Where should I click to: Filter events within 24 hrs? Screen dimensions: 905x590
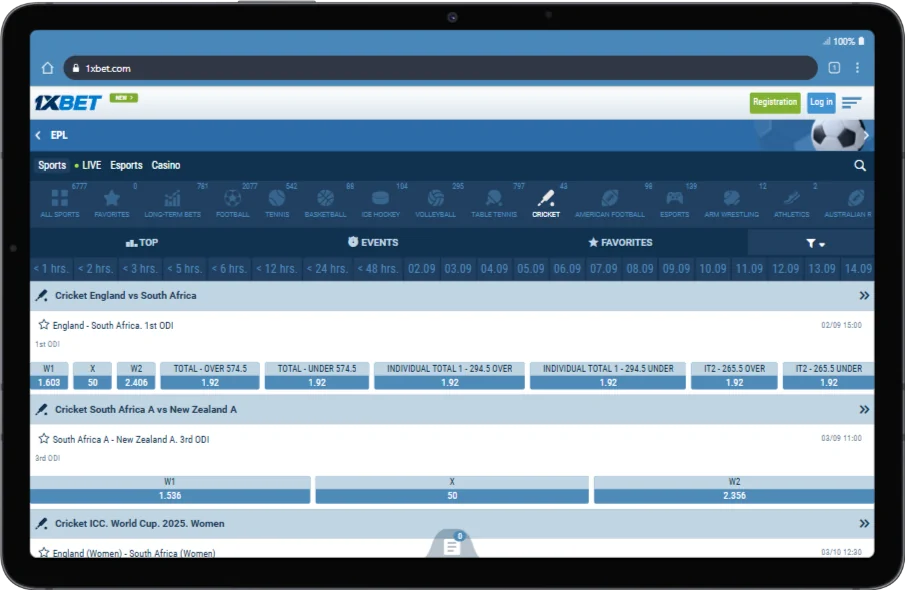[x=327, y=268]
